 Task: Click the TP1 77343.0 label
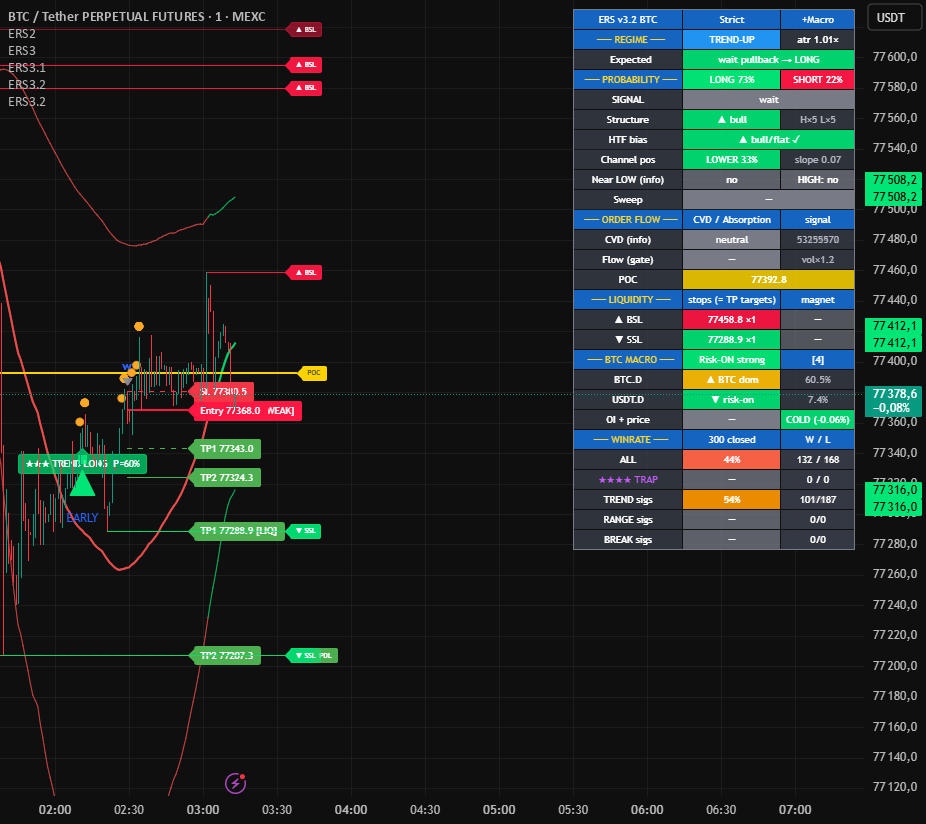(x=226, y=449)
